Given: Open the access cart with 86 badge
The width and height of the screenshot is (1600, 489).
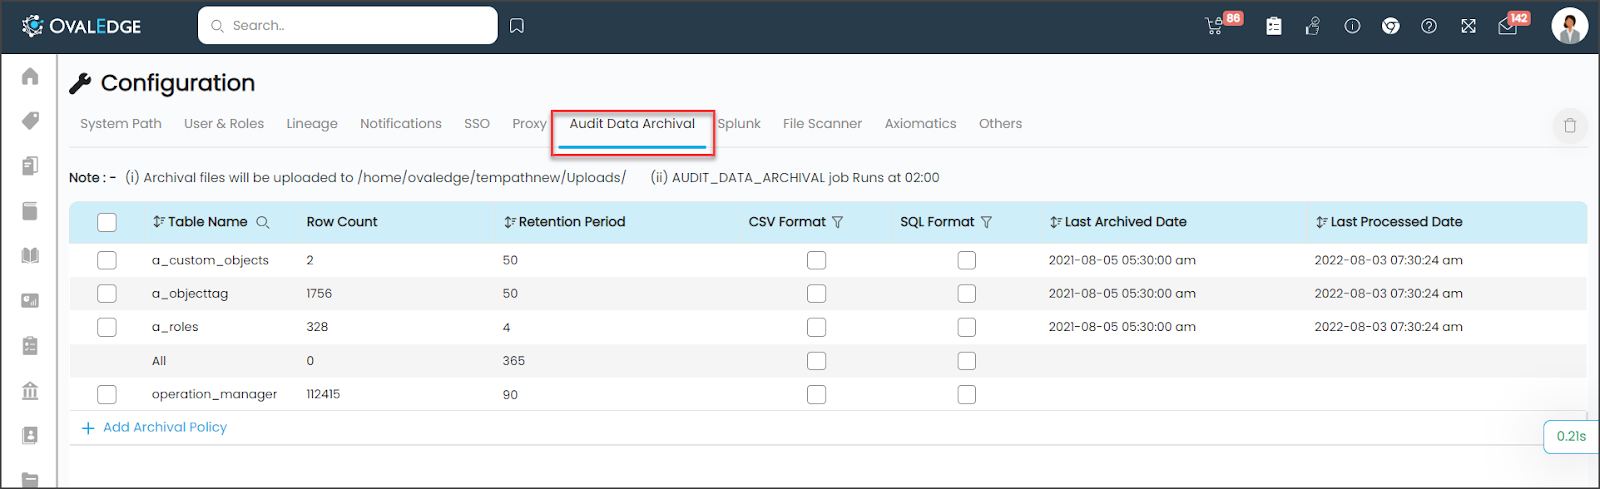Looking at the screenshot, I should click(1215, 26).
